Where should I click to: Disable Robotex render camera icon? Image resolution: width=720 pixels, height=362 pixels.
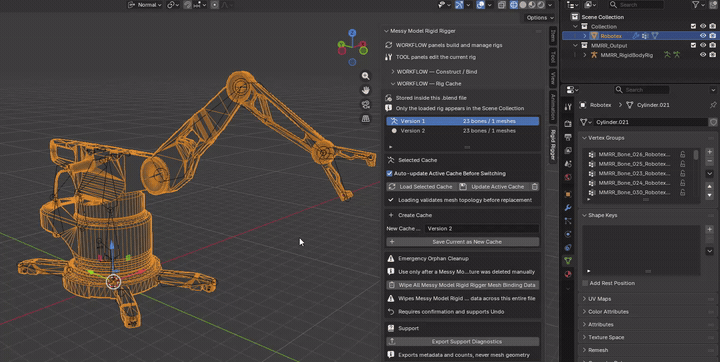713,36
